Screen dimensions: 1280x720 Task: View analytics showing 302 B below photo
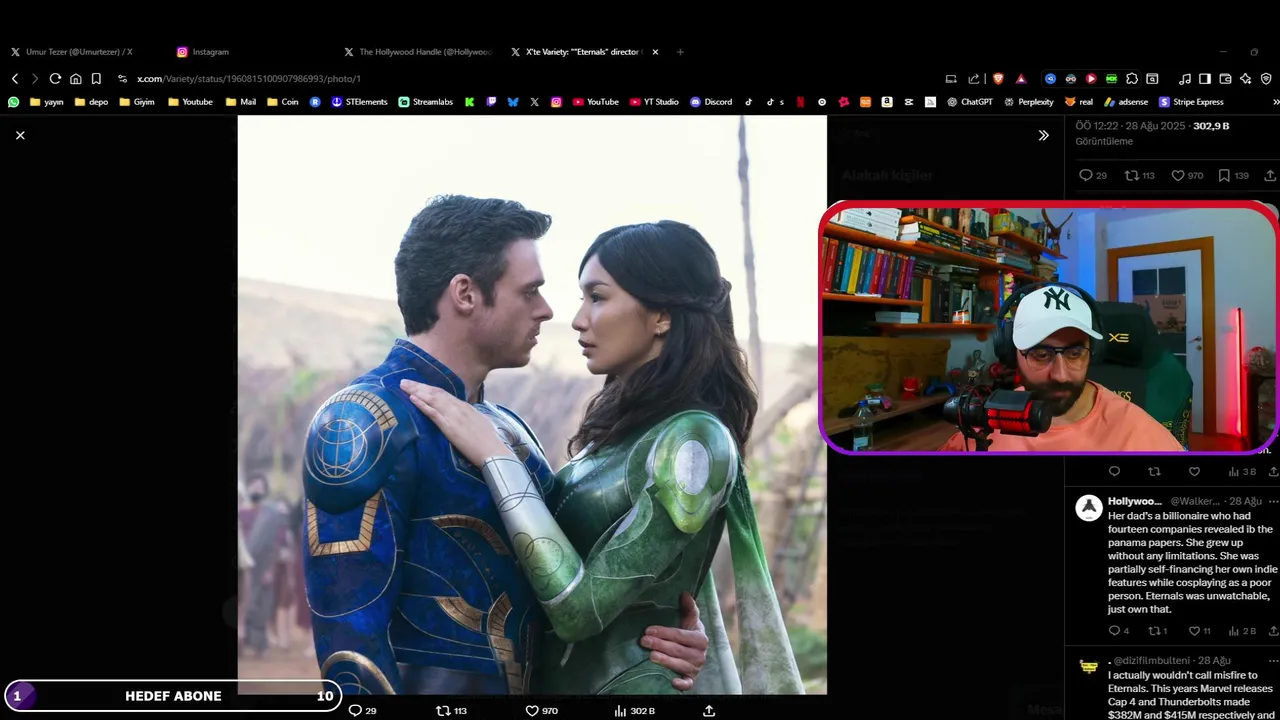[x=635, y=710]
